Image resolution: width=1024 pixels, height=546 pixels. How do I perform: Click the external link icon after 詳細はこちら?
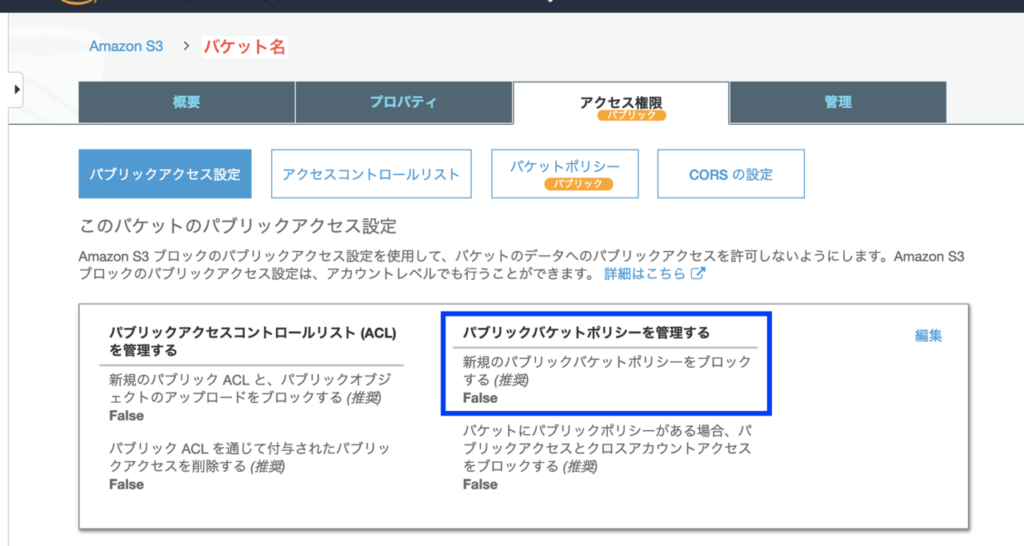[698, 274]
